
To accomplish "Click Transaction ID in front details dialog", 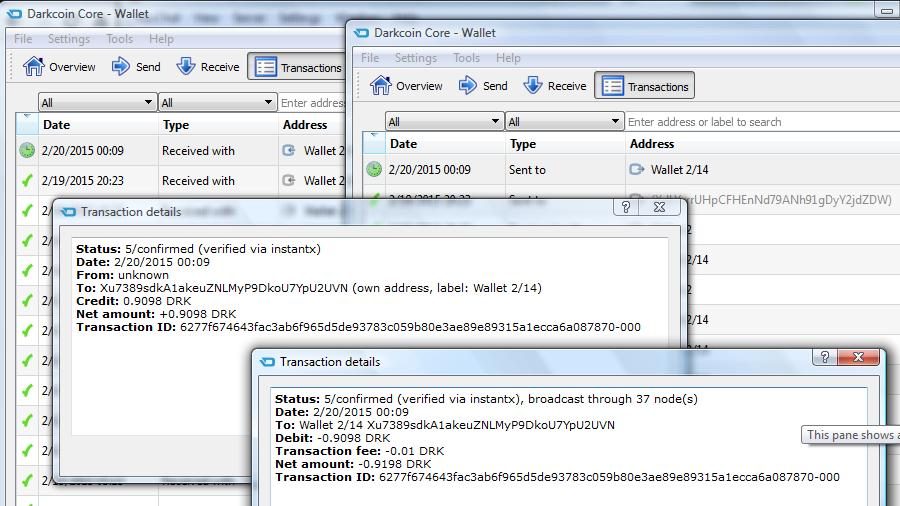I will pyautogui.click(x=557, y=477).
